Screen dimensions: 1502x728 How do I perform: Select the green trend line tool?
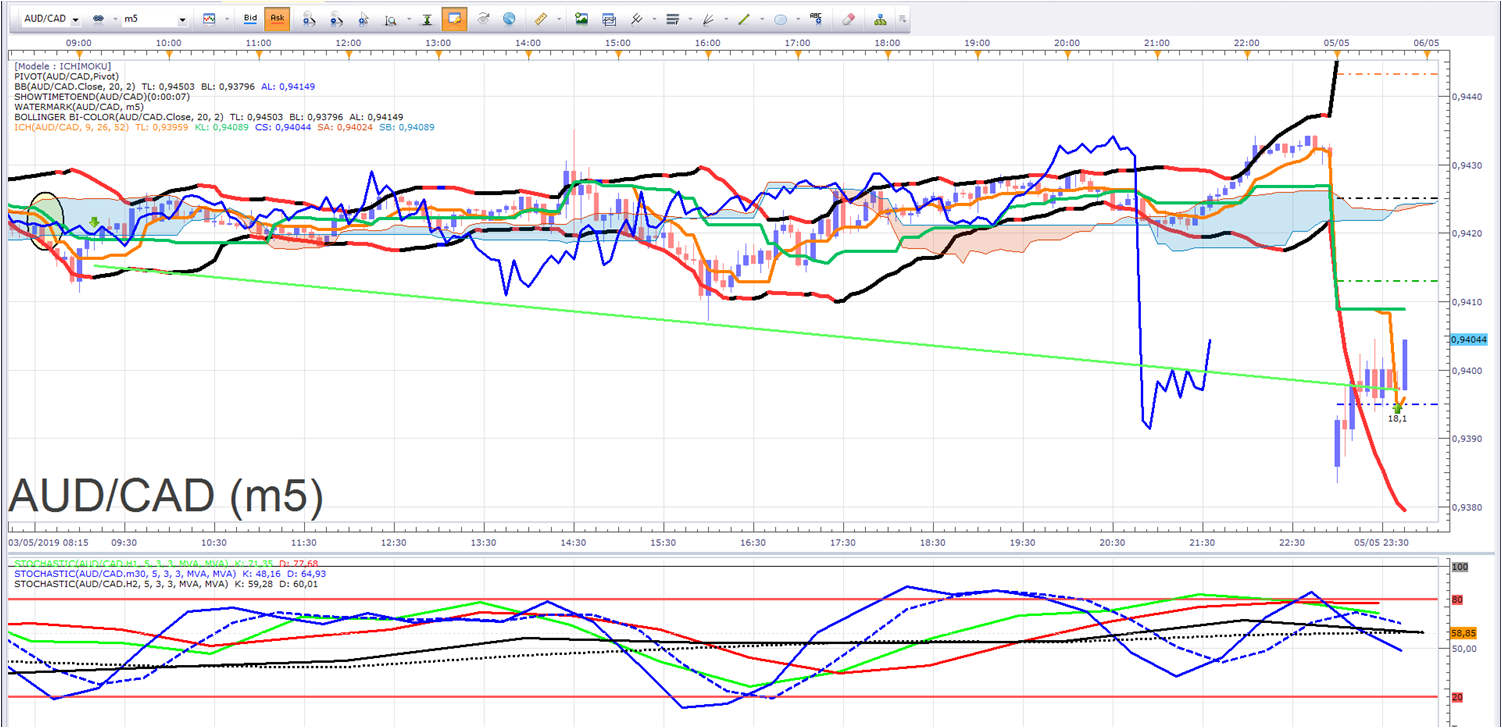744,19
